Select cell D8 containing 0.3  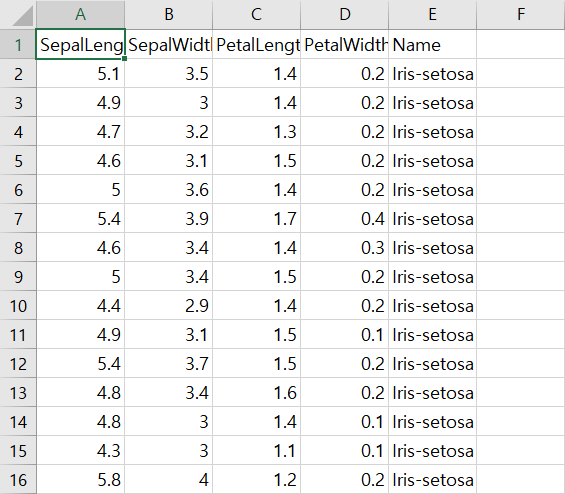pyautogui.click(x=344, y=248)
